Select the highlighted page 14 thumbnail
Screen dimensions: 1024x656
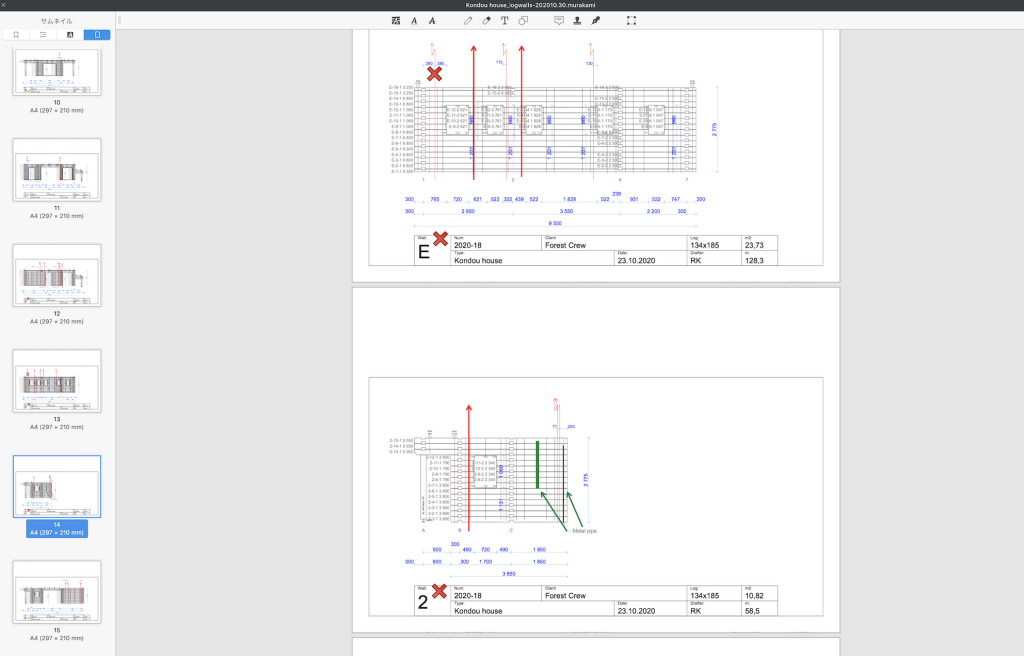point(57,487)
